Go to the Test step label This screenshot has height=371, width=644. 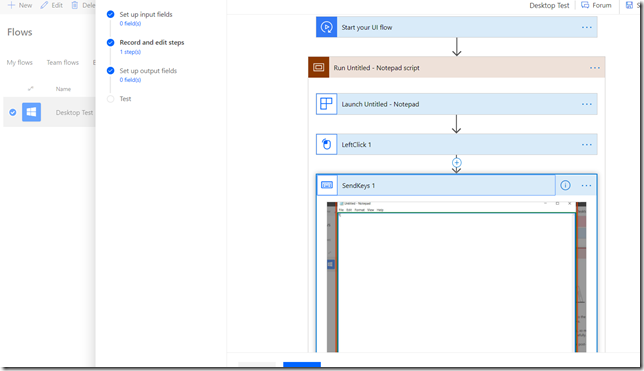point(125,99)
